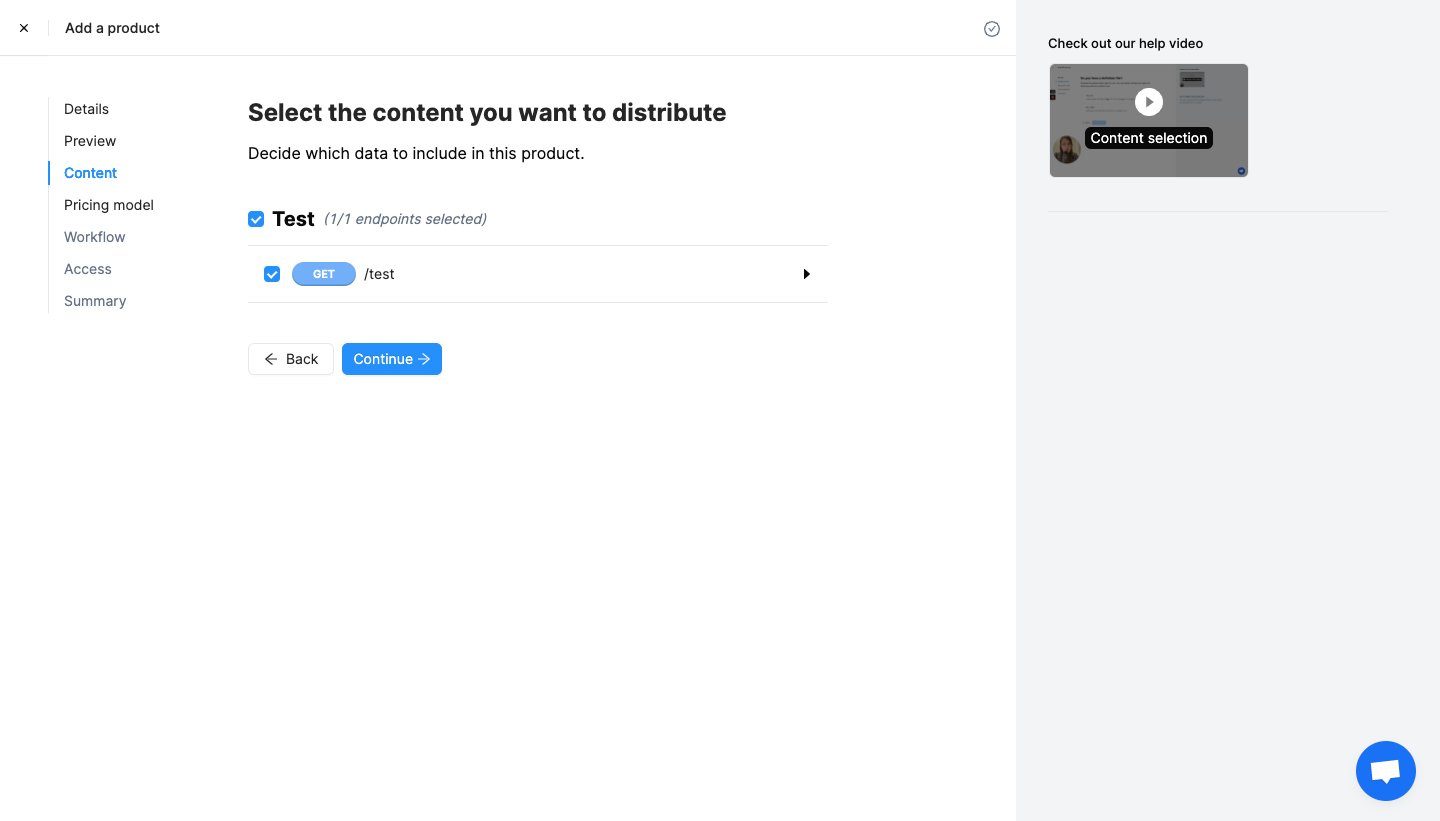Navigate to the Summary step
This screenshot has height=821, width=1440.
click(x=95, y=301)
